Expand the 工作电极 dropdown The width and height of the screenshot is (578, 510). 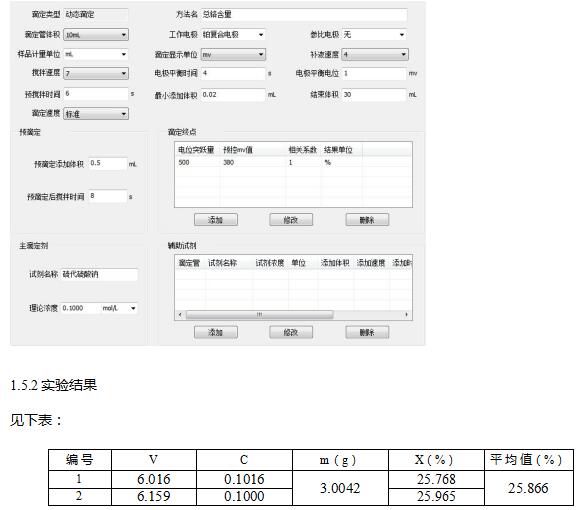pos(233,35)
